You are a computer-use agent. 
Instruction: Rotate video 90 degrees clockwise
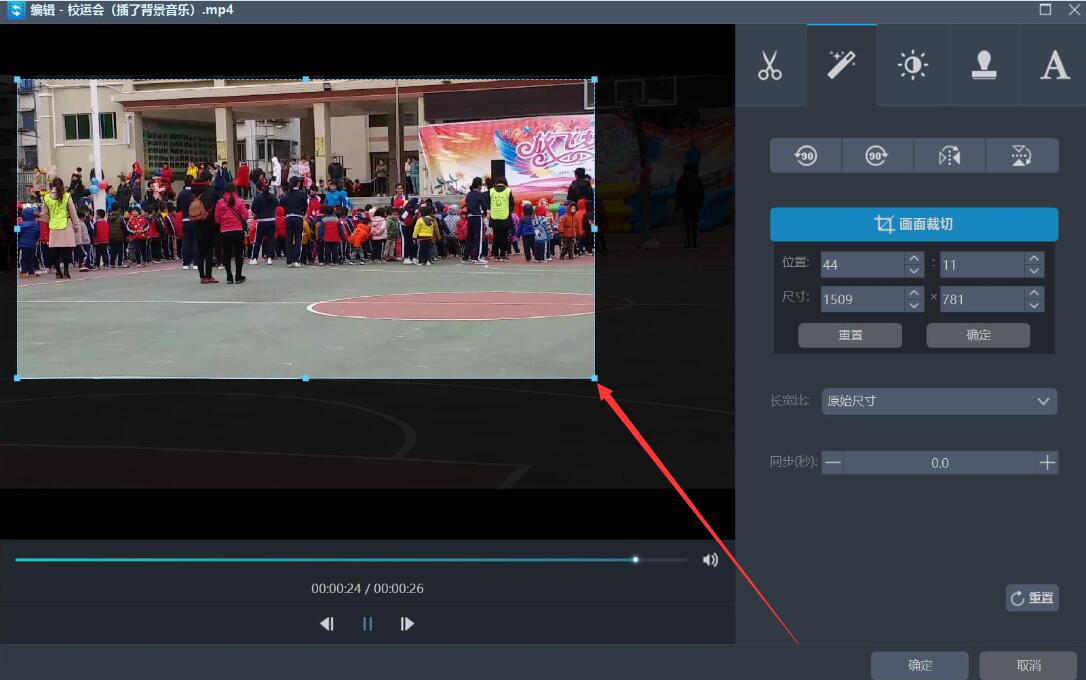tap(877, 156)
